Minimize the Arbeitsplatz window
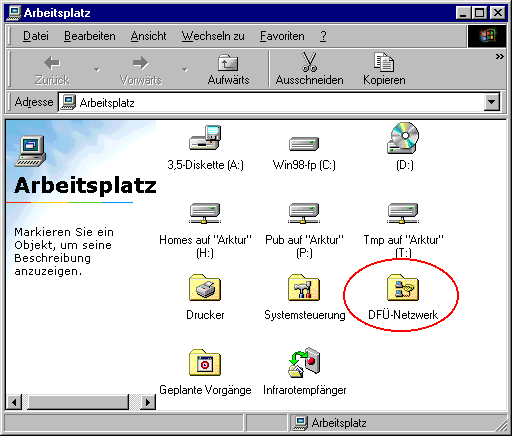Viewport: 512px width, 436px height. point(463,13)
